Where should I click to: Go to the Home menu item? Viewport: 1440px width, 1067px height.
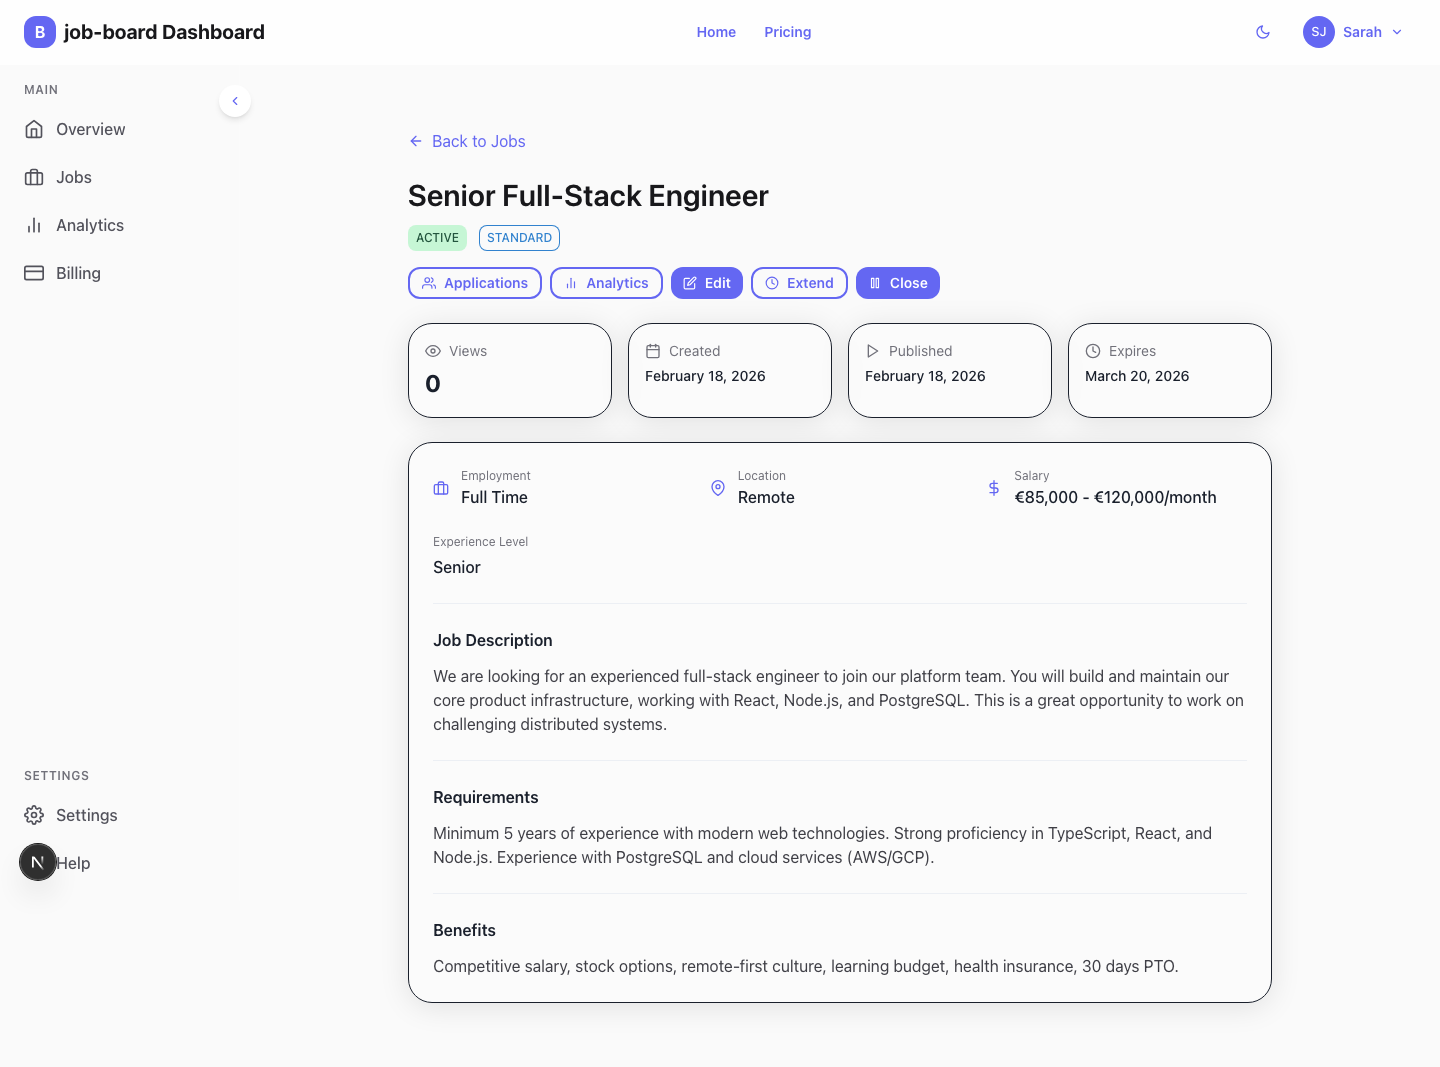click(x=716, y=31)
